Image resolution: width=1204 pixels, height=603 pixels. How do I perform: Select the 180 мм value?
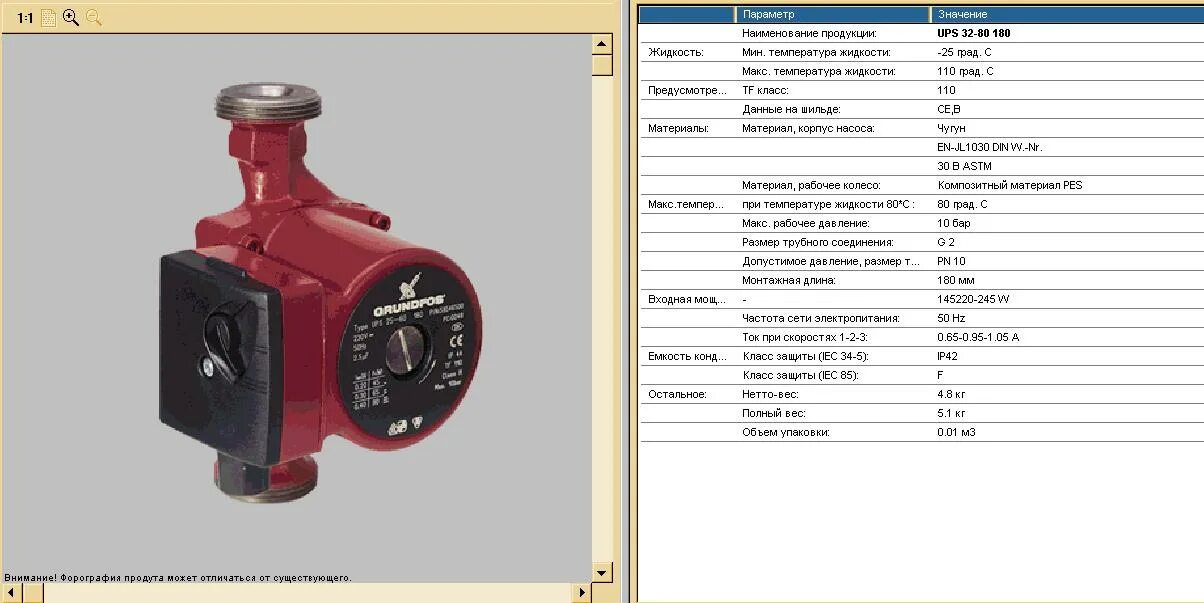tap(956, 280)
